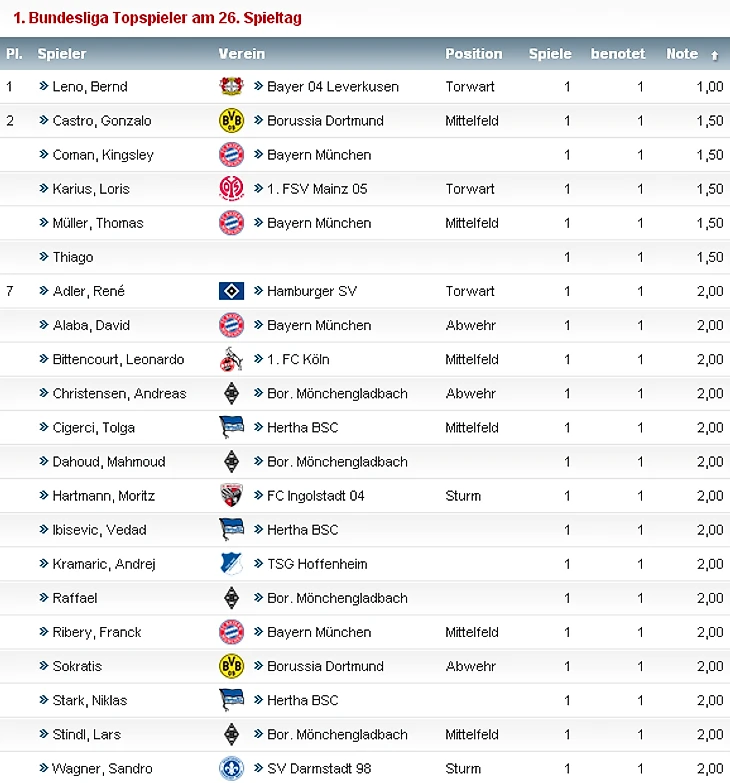Click the FC Ingolstadt 04 crest
730x783 pixels.
point(231,495)
